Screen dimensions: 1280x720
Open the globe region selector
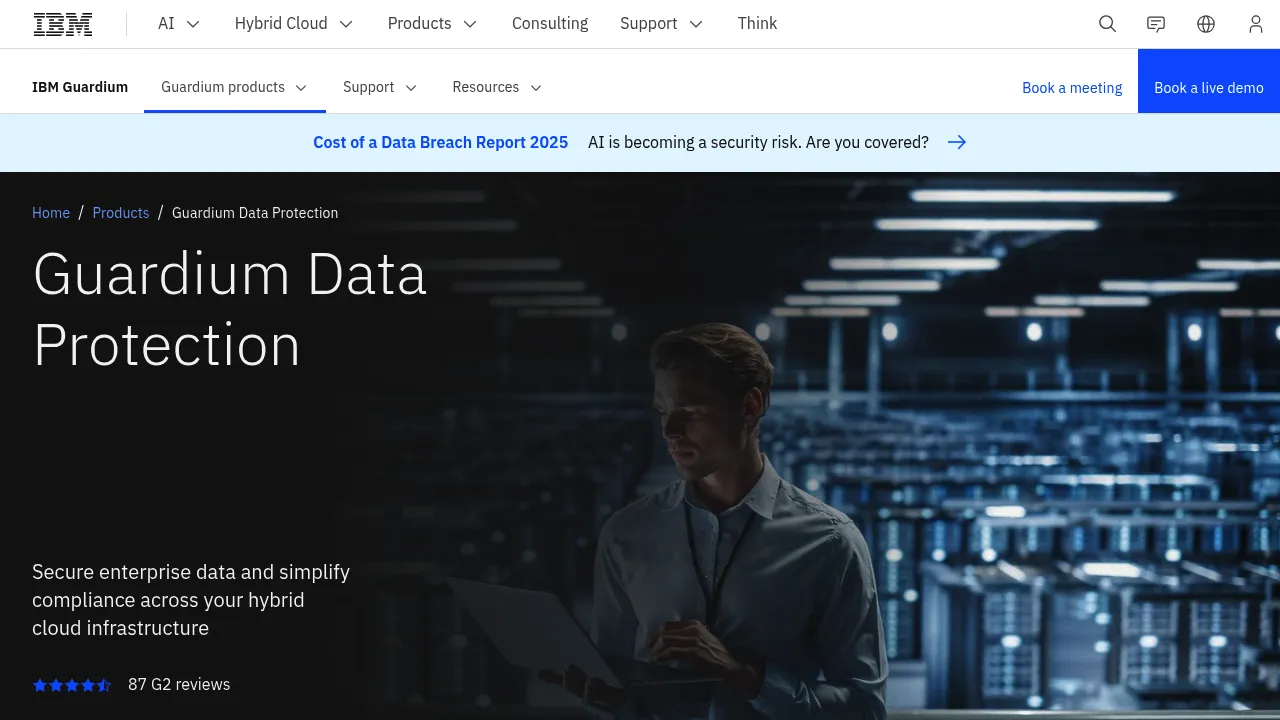[1206, 24]
